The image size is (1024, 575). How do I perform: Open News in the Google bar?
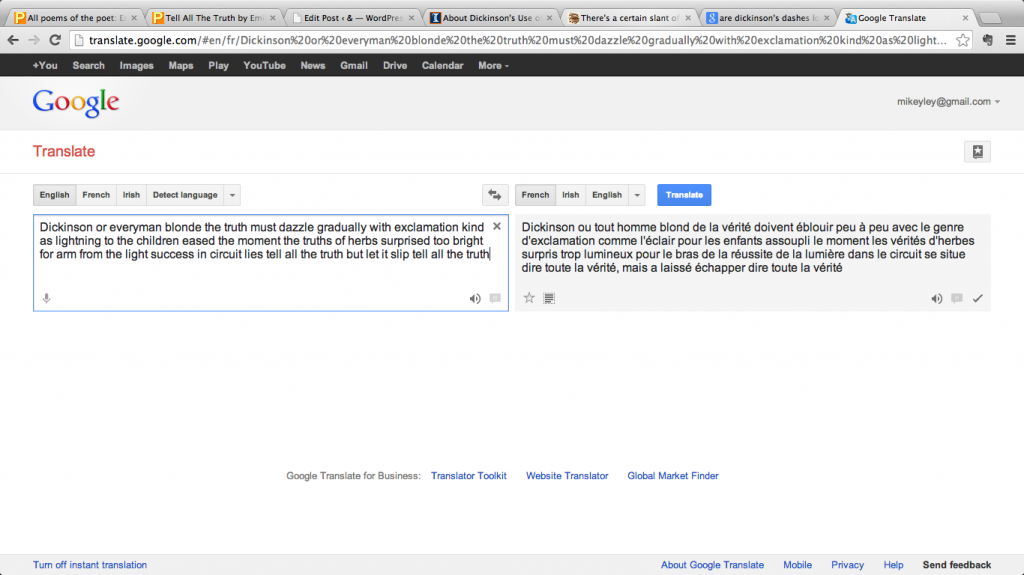coord(312,65)
